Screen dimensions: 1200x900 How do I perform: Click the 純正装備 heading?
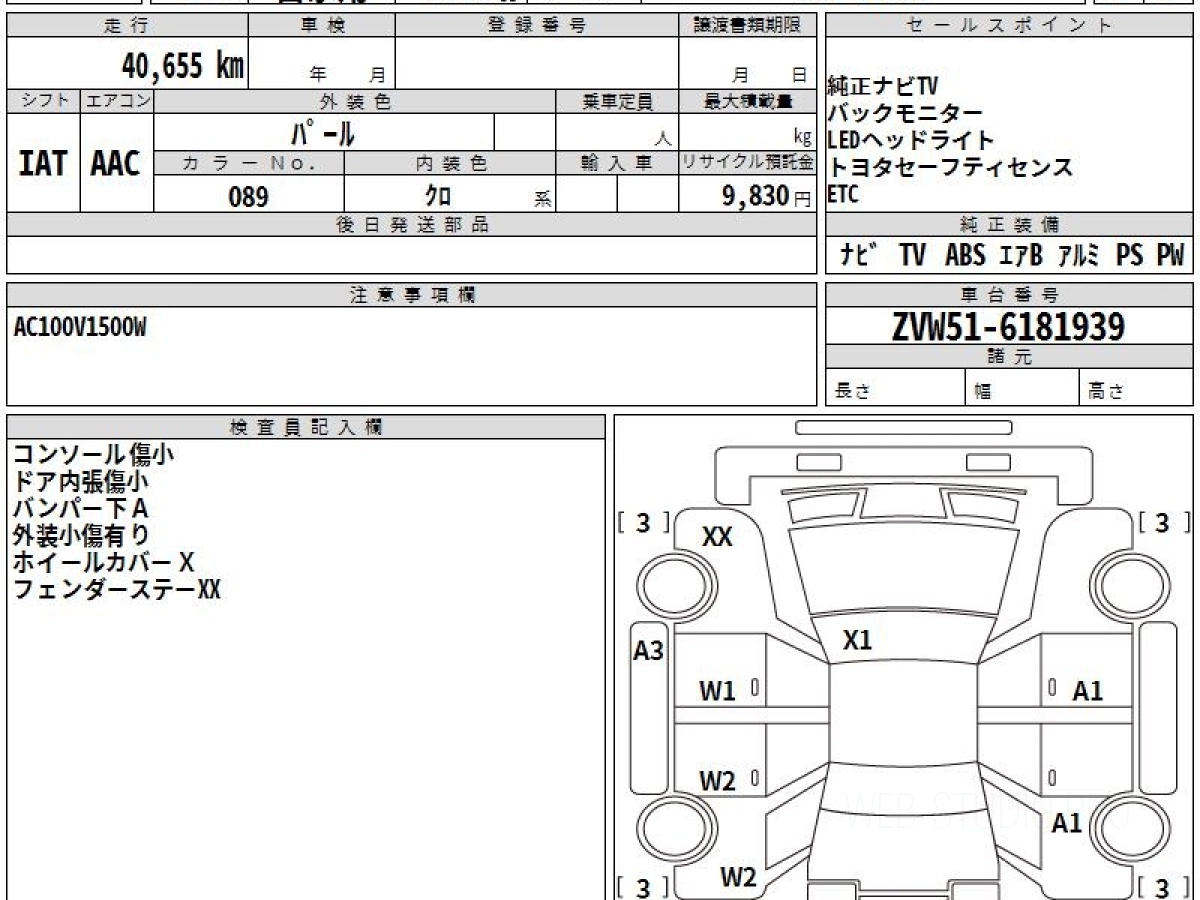pyautogui.click(x=1009, y=225)
